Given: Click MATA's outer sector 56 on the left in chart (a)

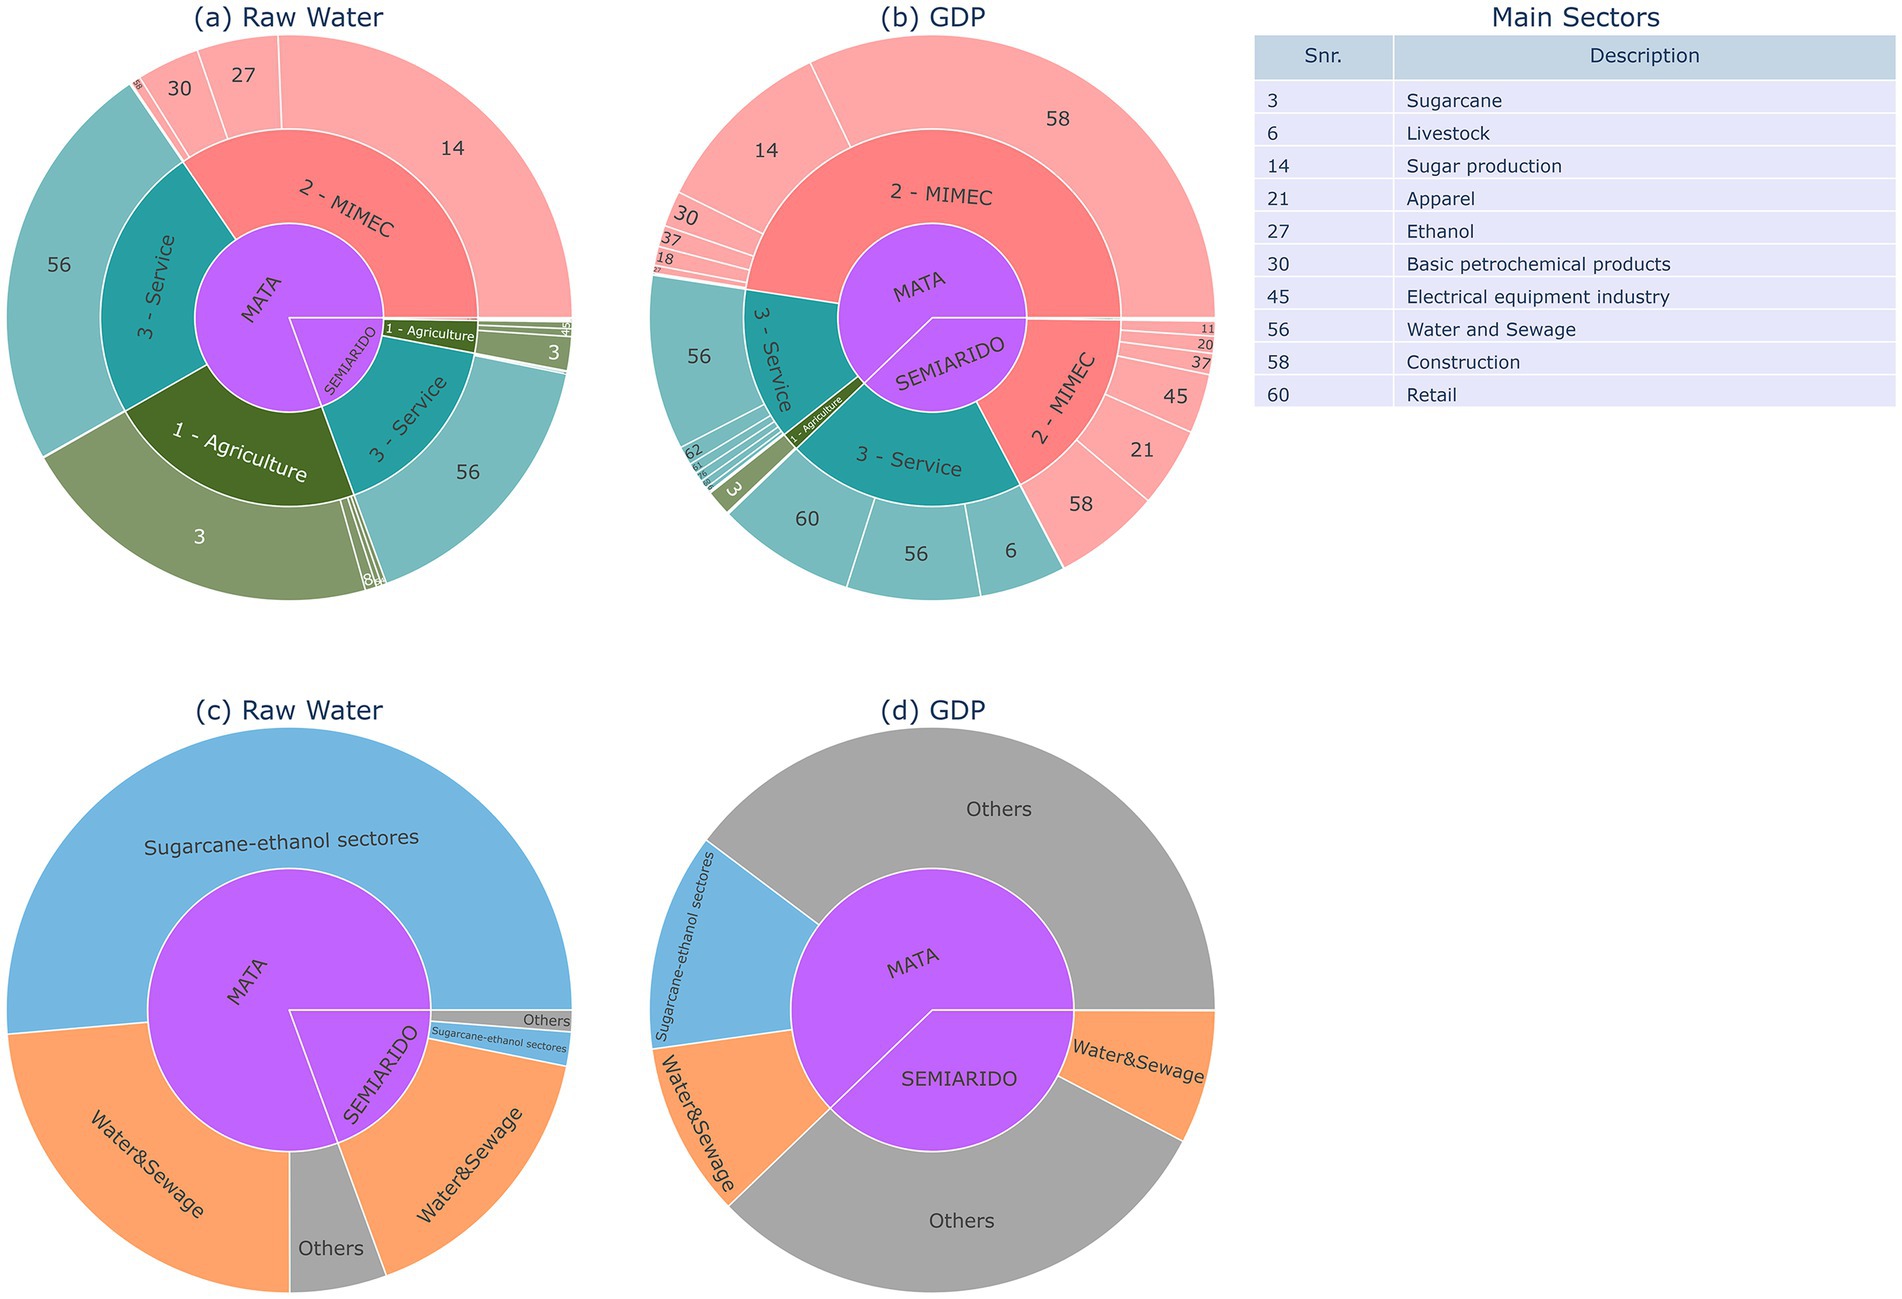Looking at the screenshot, I should click(x=60, y=266).
